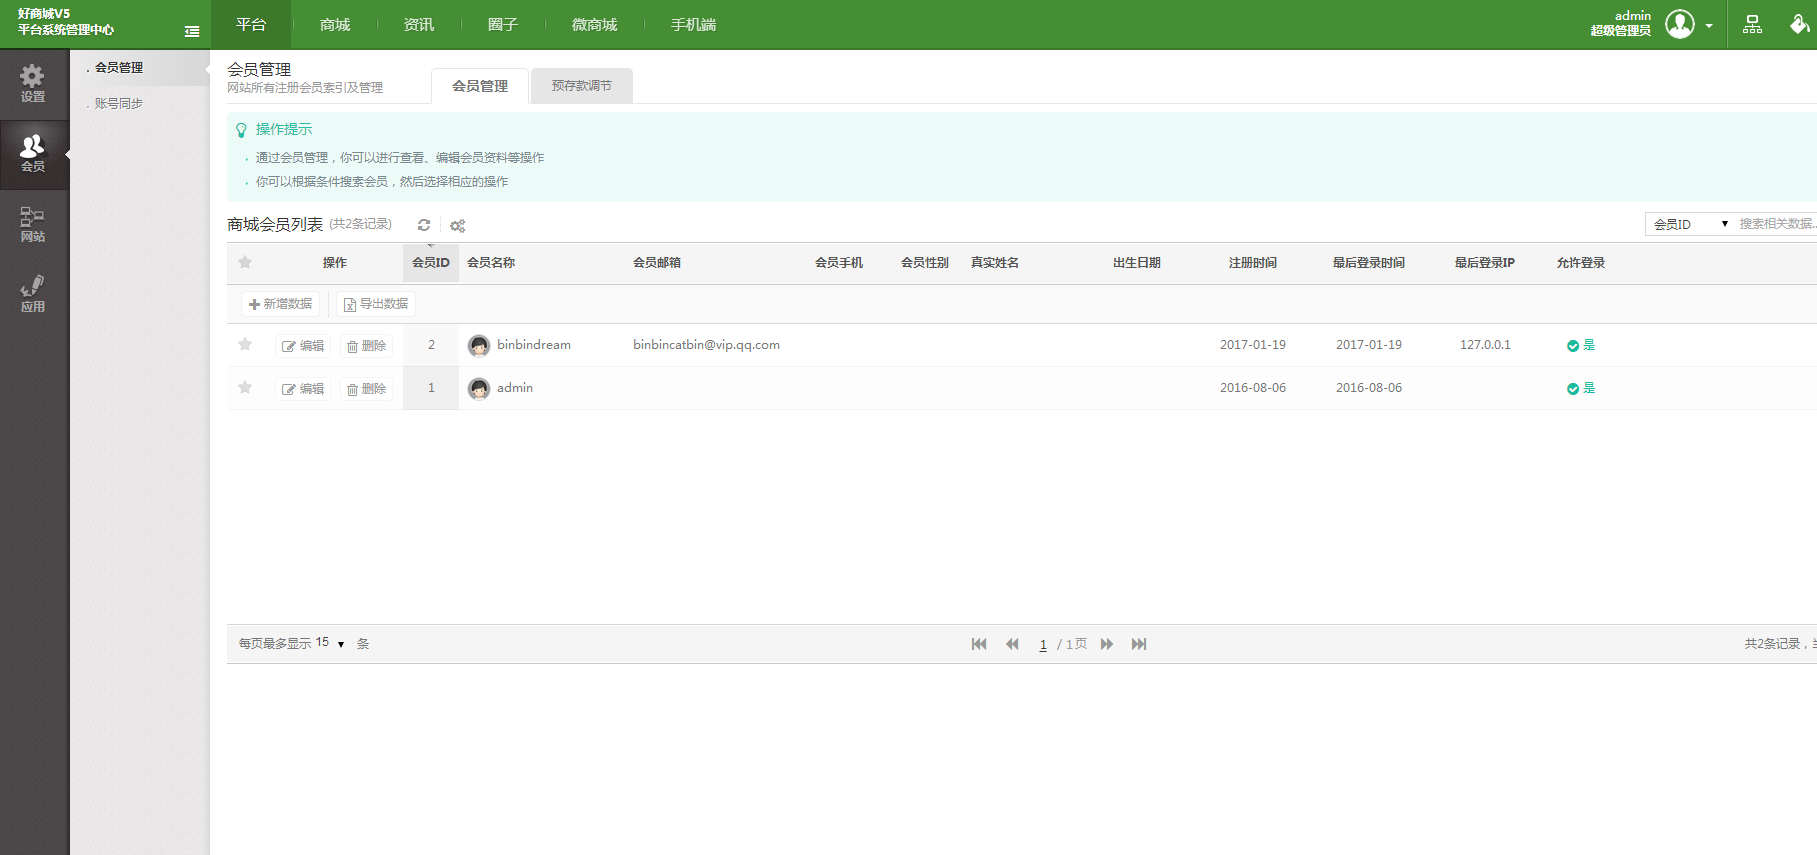This screenshot has height=855, width=1817.
Task: Click the binbincatbin@vip.qq.com email cell
Action: click(x=706, y=345)
